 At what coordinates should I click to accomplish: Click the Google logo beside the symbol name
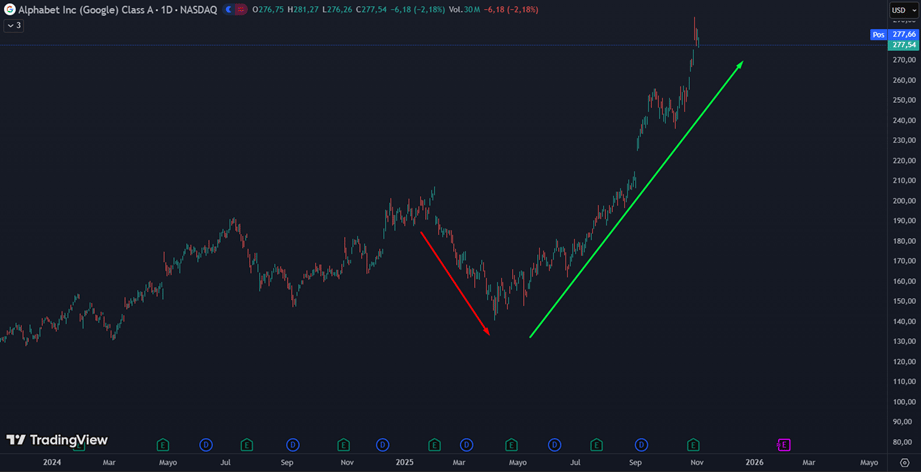(10, 10)
